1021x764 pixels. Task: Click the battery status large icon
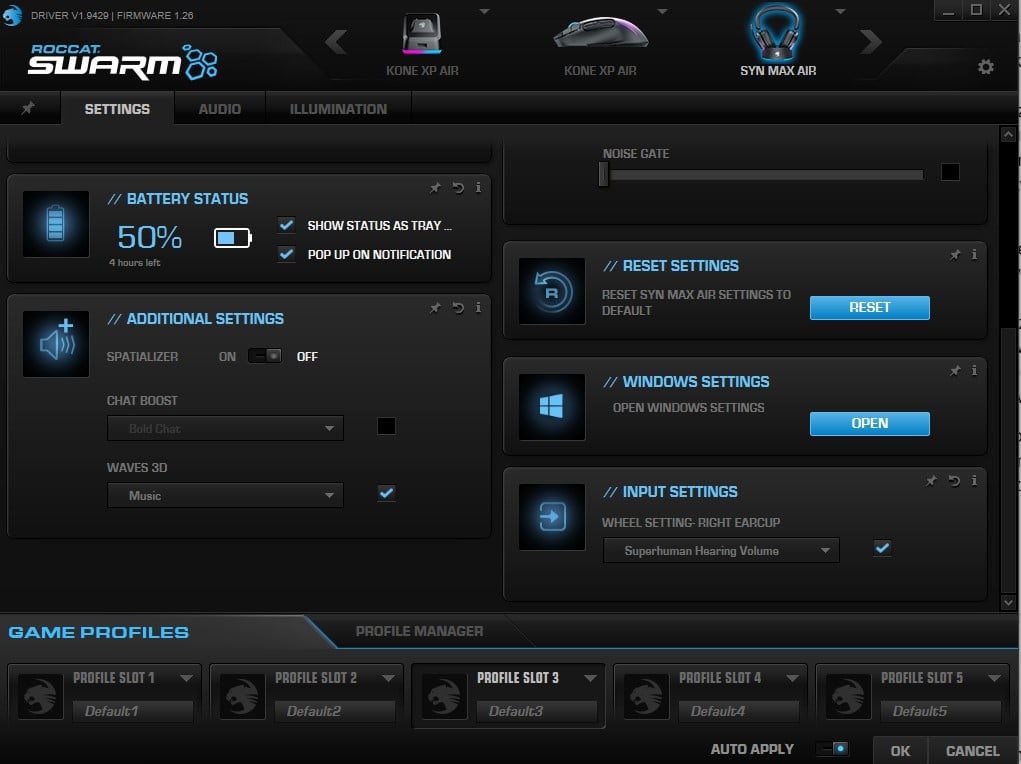coord(56,223)
